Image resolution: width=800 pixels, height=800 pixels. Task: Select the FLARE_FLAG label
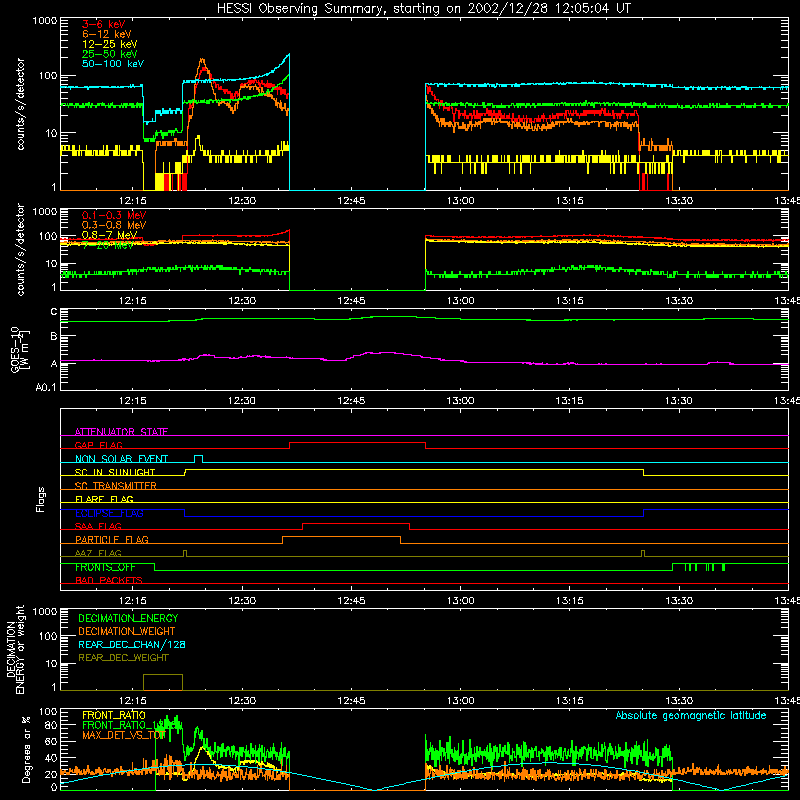pyautogui.click(x=104, y=499)
